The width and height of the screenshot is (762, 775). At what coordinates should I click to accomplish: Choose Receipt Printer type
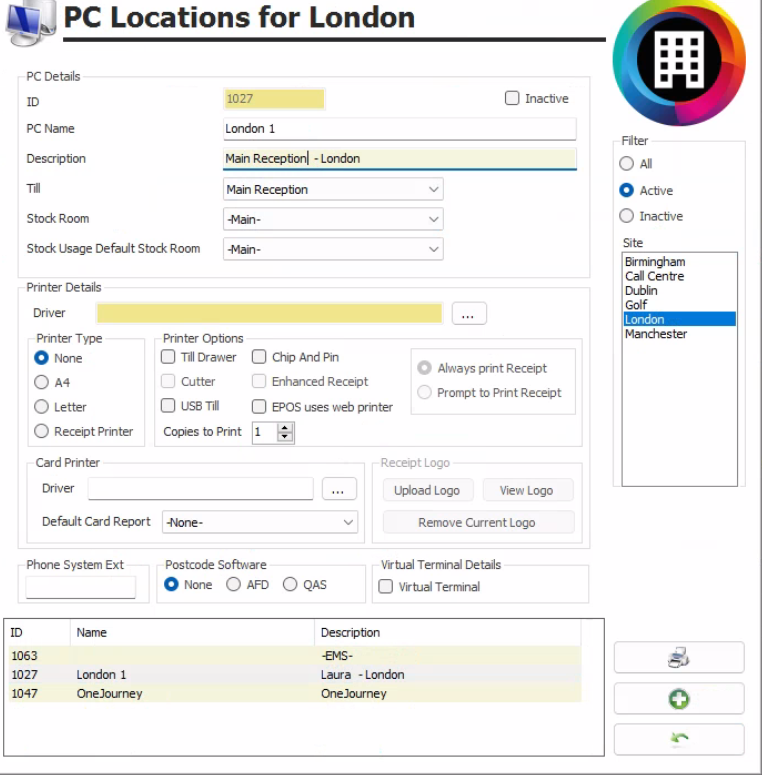click(42, 431)
